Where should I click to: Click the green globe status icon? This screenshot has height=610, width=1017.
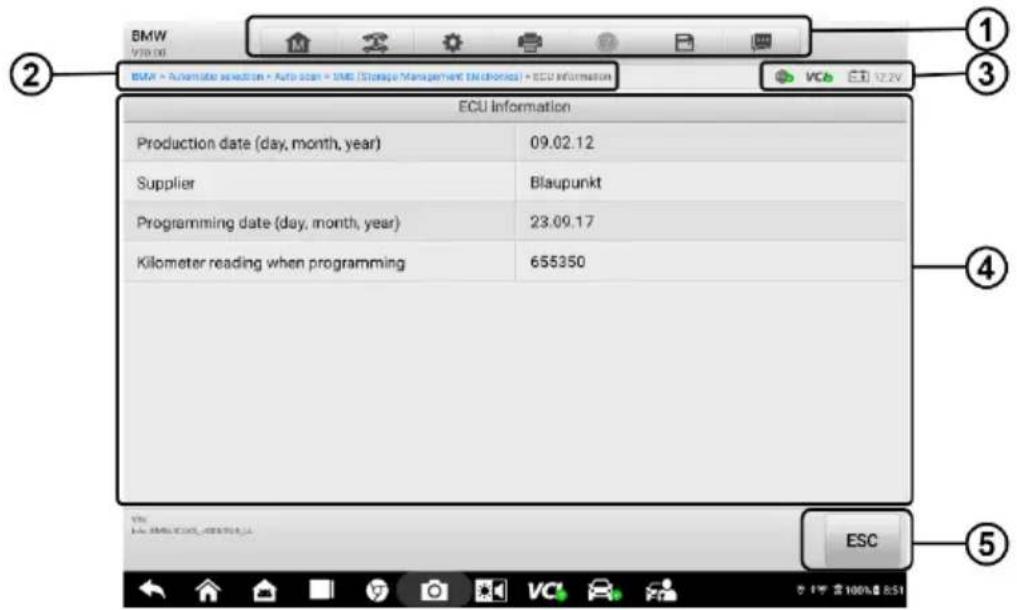tap(784, 77)
